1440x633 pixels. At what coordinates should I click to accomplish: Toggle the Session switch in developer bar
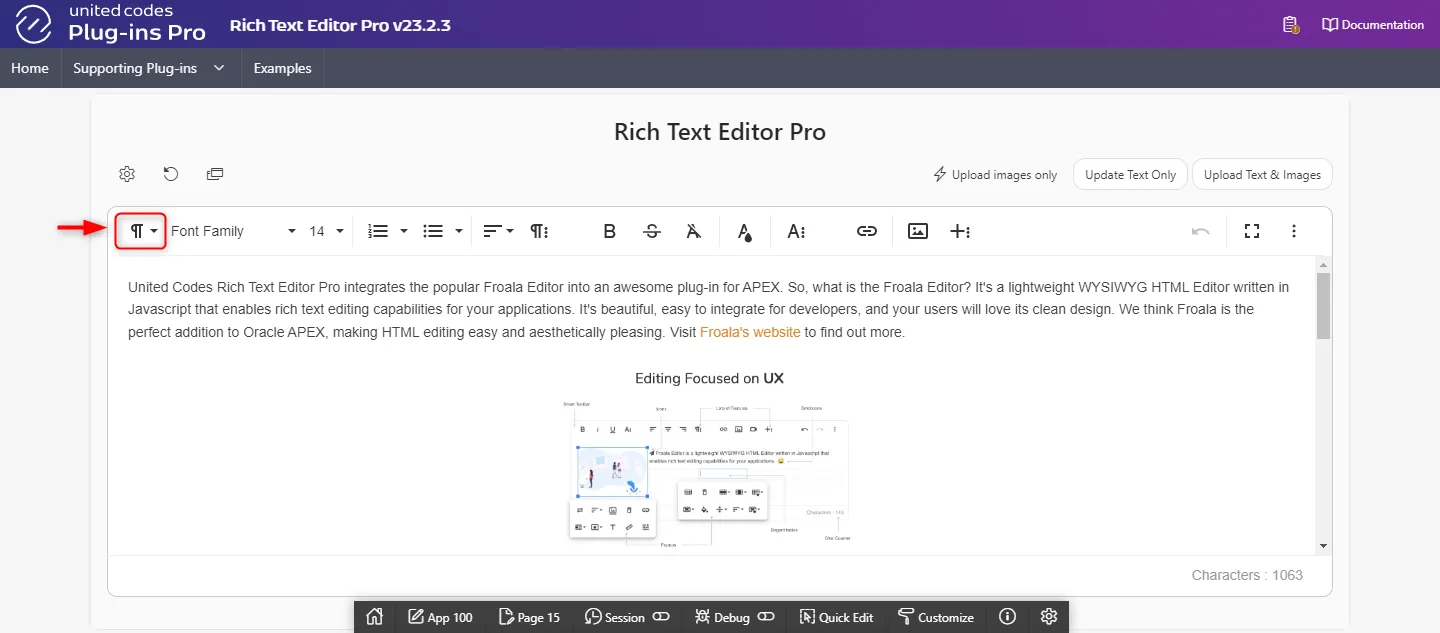(660, 617)
